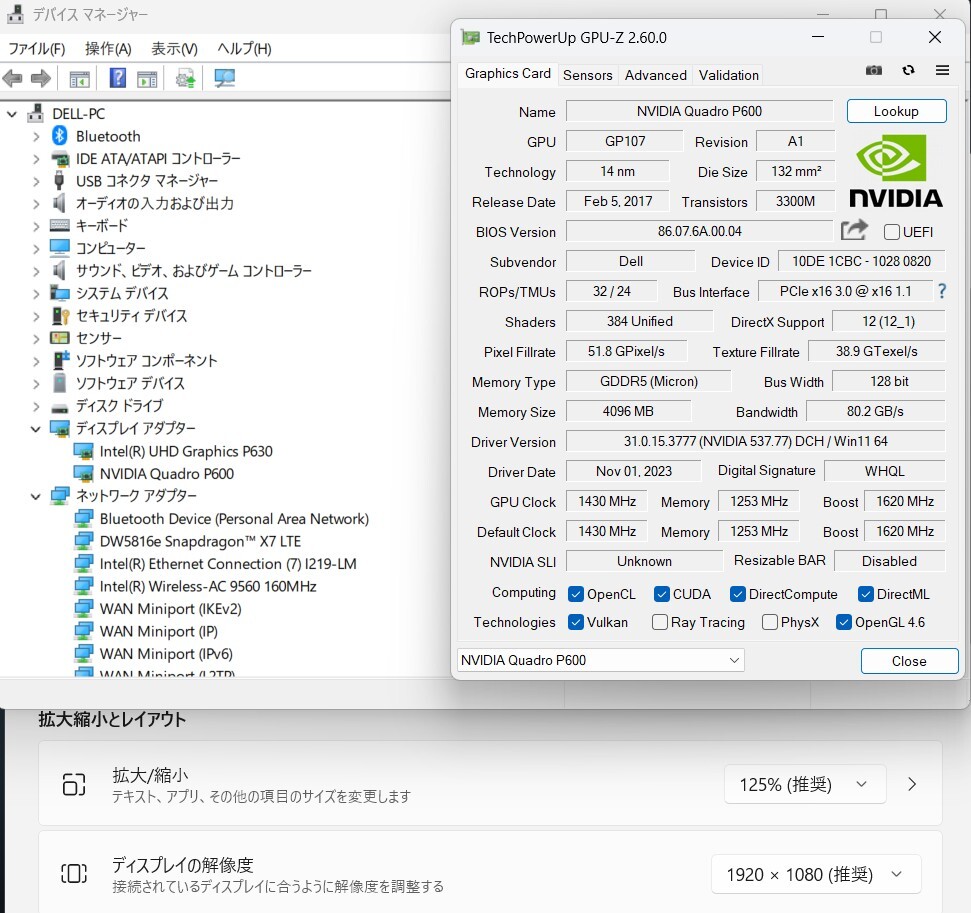
Task: Select WAN Miniport (IKEv2) adapter
Action: [170, 609]
